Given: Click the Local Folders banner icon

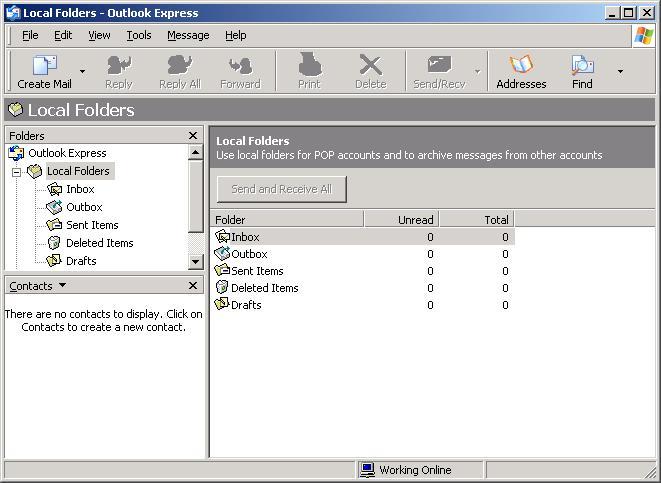Looking at the screenshot, I should tap(15, 110).
